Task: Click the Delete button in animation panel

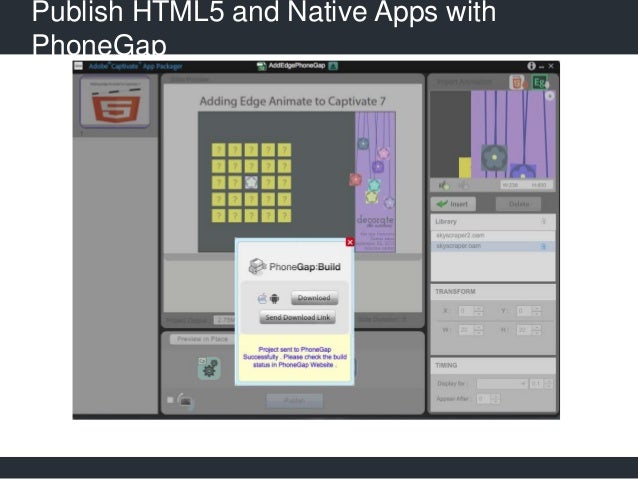Action: 518,204
